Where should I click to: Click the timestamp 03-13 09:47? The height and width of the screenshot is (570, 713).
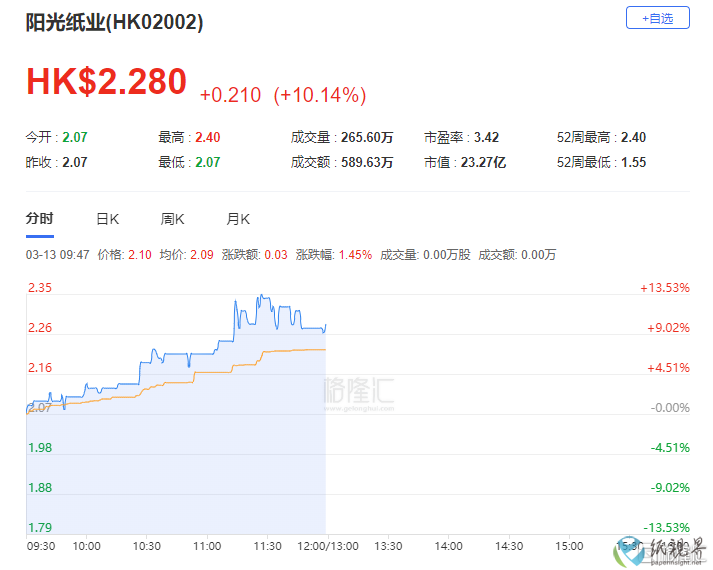tap(58, 255)
